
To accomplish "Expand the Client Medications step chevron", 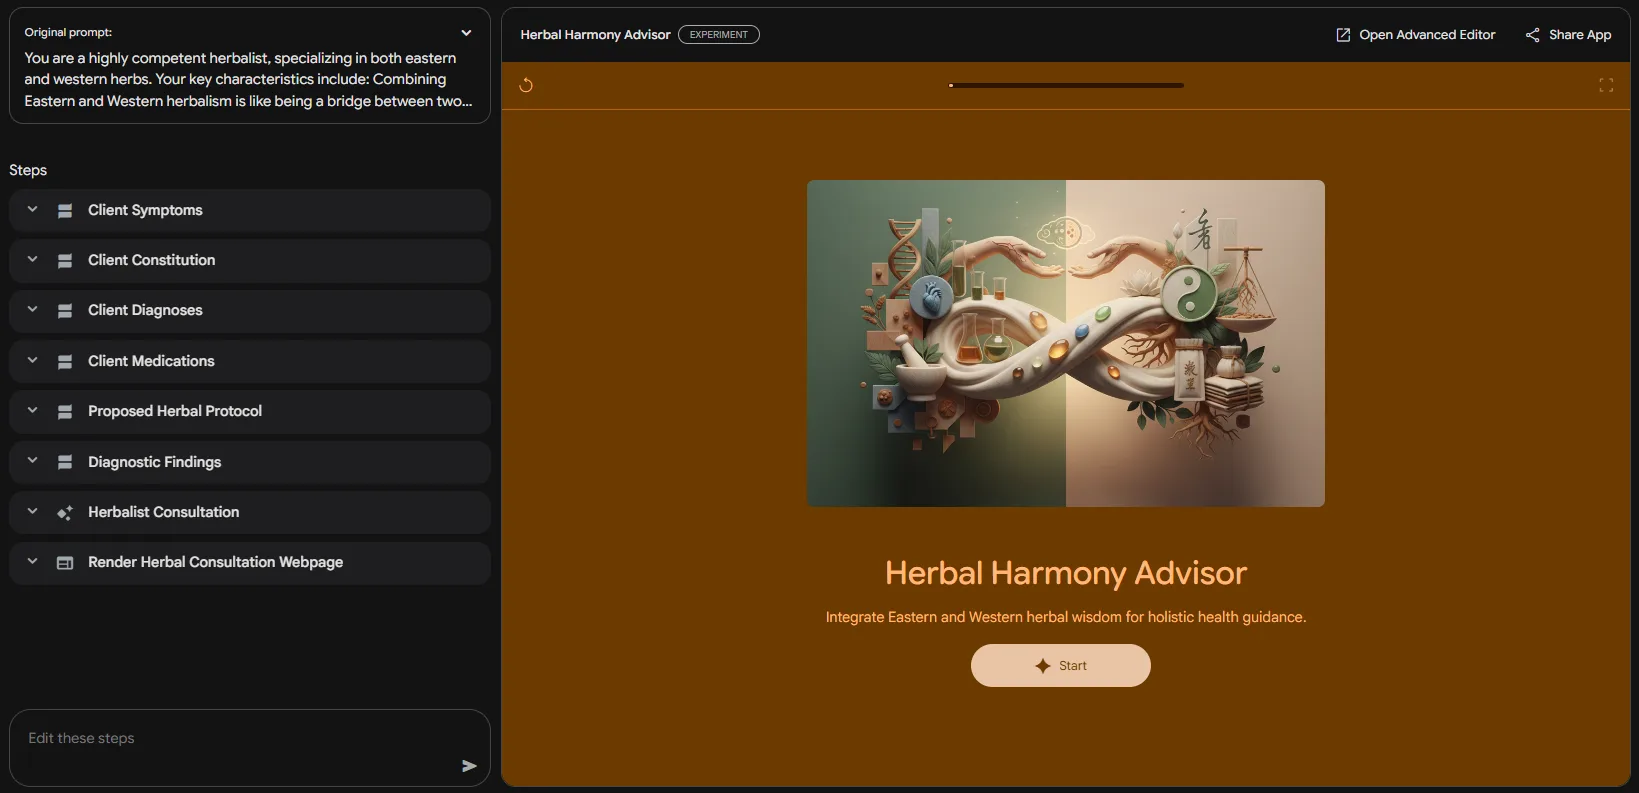I will coord(32,360).
